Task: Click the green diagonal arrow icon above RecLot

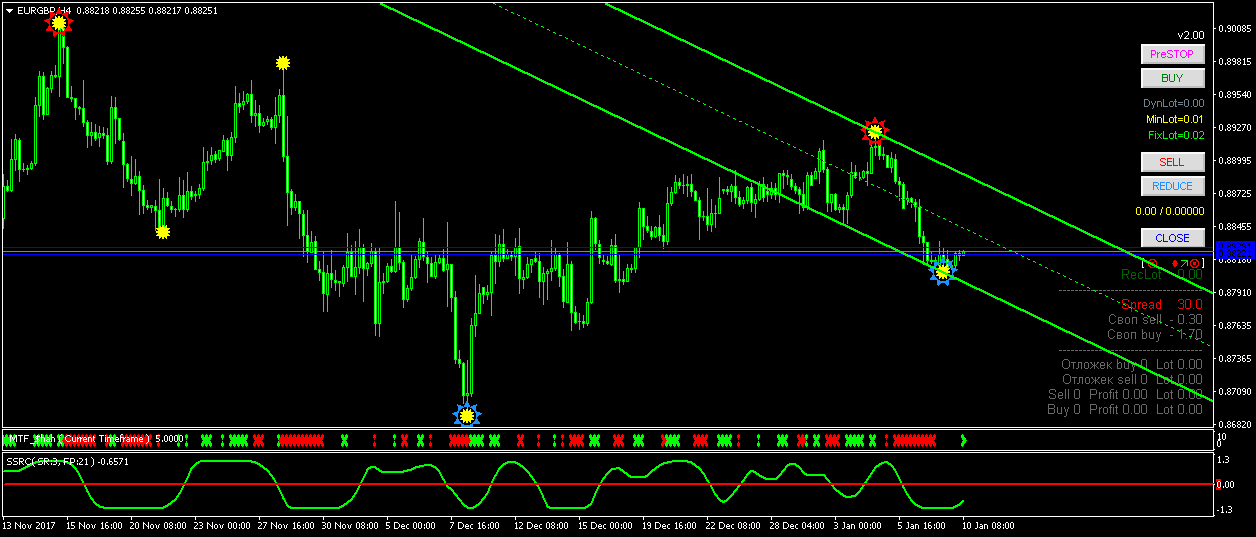Action: (x=1183, y=262)
